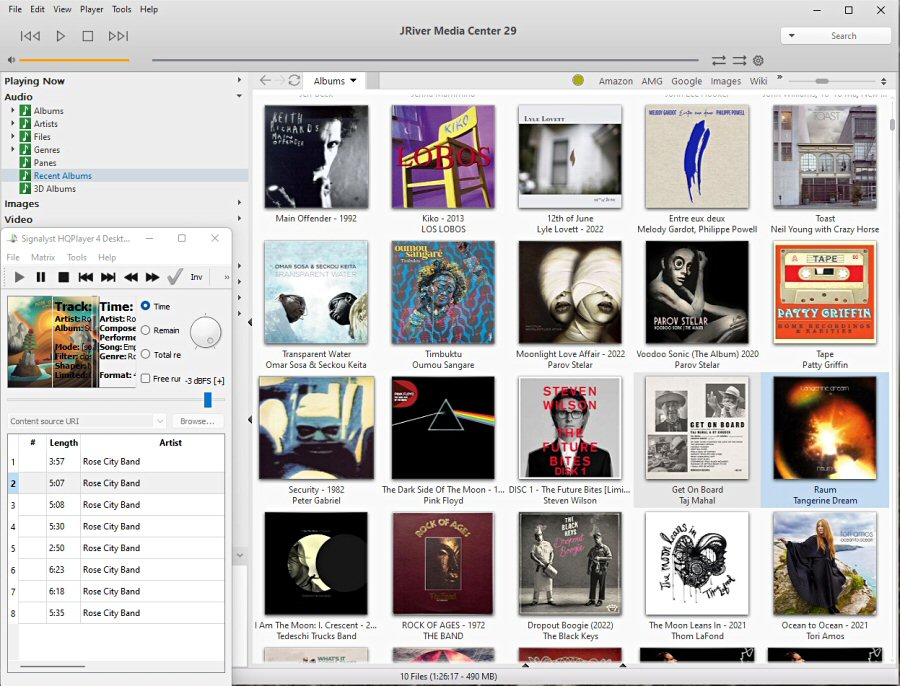This screenshot has height=686, width=900.
Task: Stop playback in HQPlayer
Action: coord(64,277)
